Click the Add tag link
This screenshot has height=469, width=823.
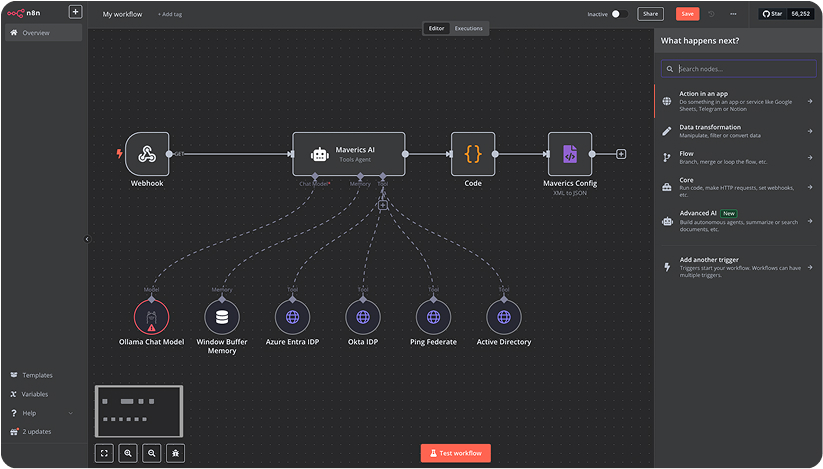pos(170,14)
